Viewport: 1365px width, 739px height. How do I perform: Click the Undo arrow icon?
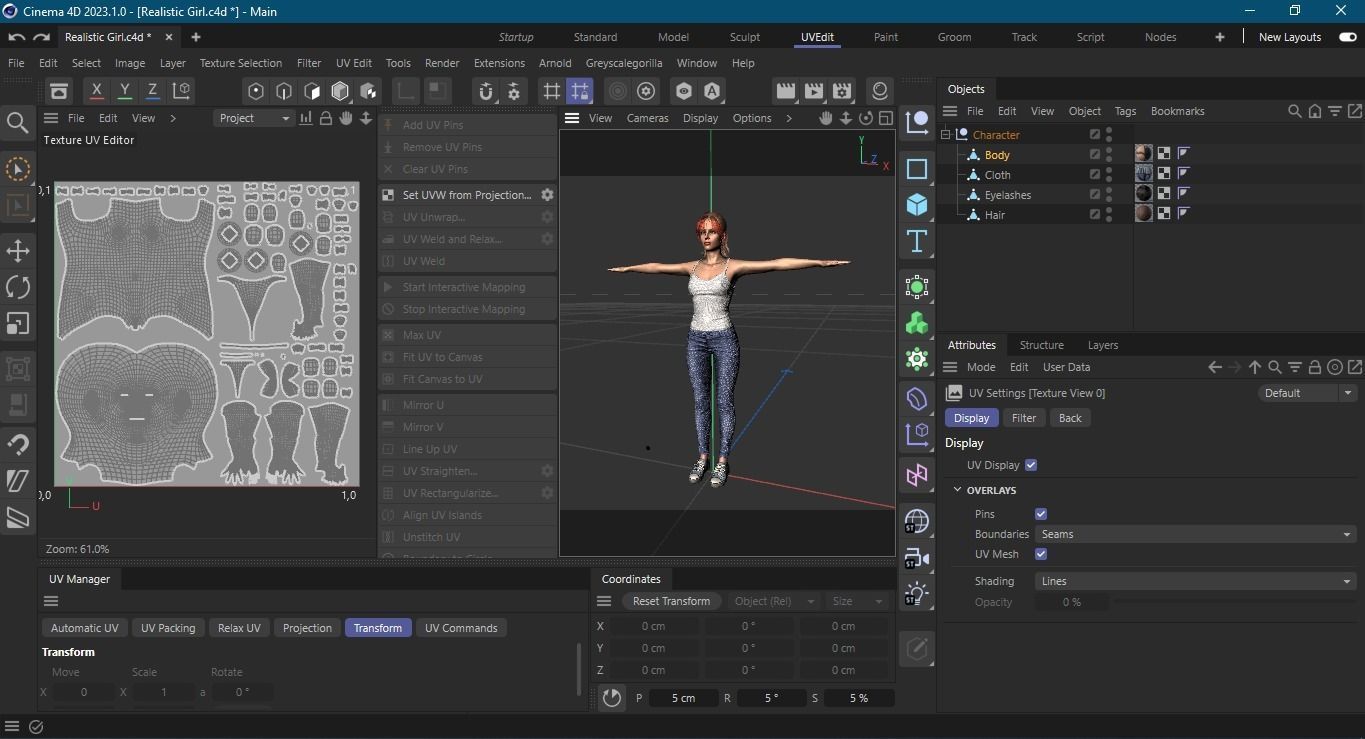[x=17, y=37]
